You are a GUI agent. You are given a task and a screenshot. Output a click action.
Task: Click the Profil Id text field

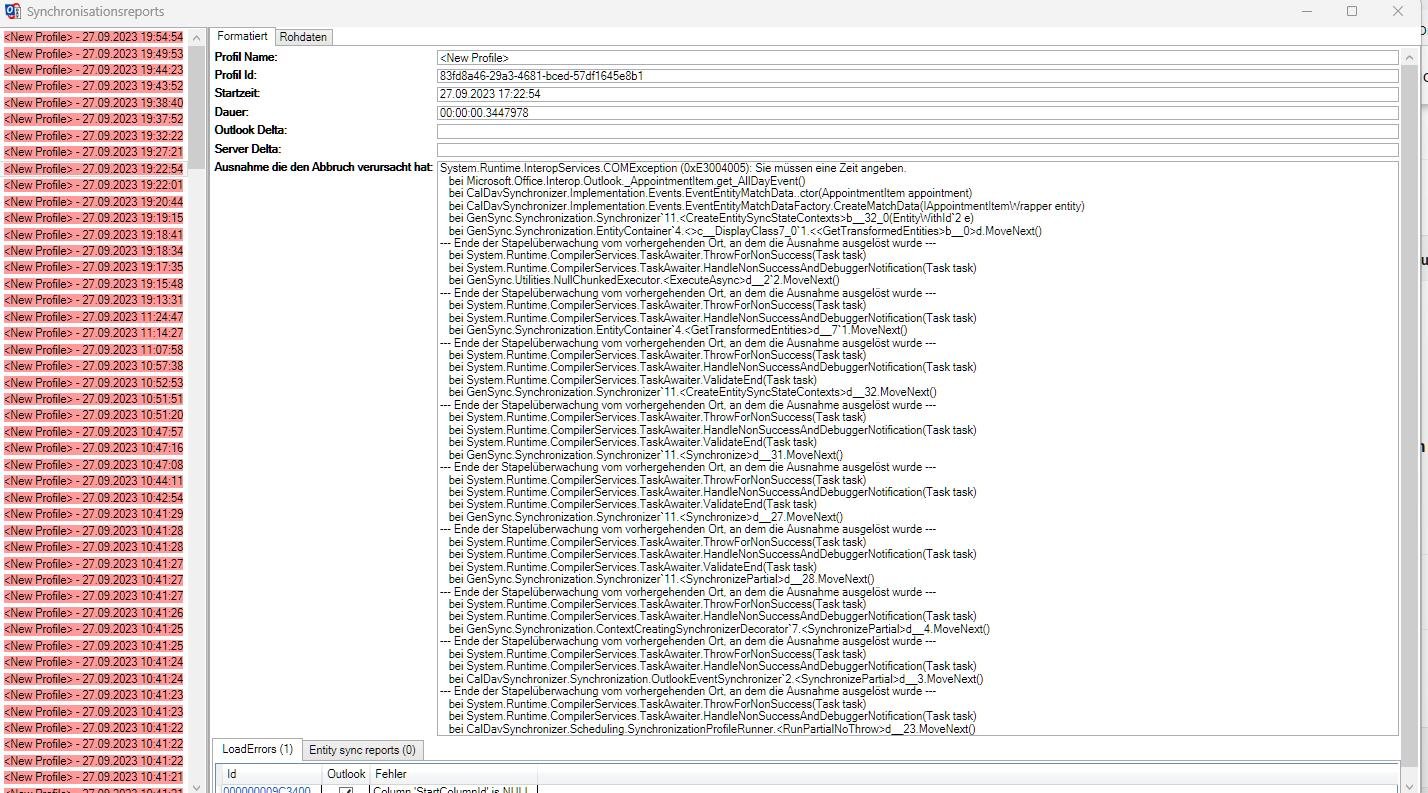pos(916,76)
